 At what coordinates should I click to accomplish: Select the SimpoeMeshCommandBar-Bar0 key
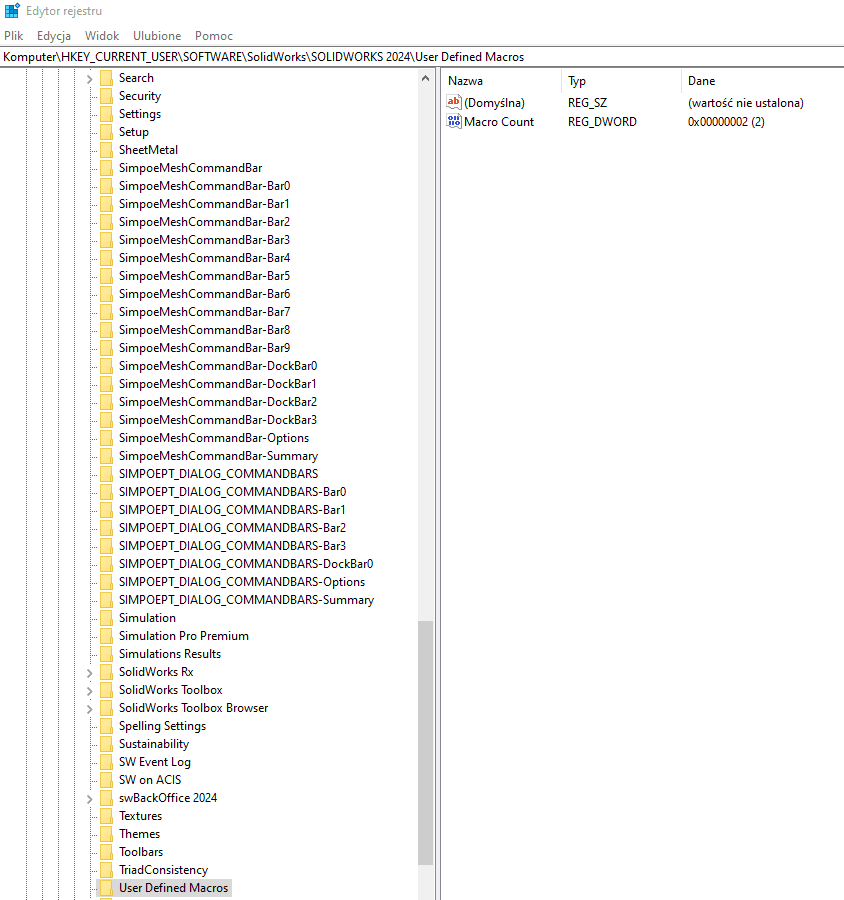(204, 186)
